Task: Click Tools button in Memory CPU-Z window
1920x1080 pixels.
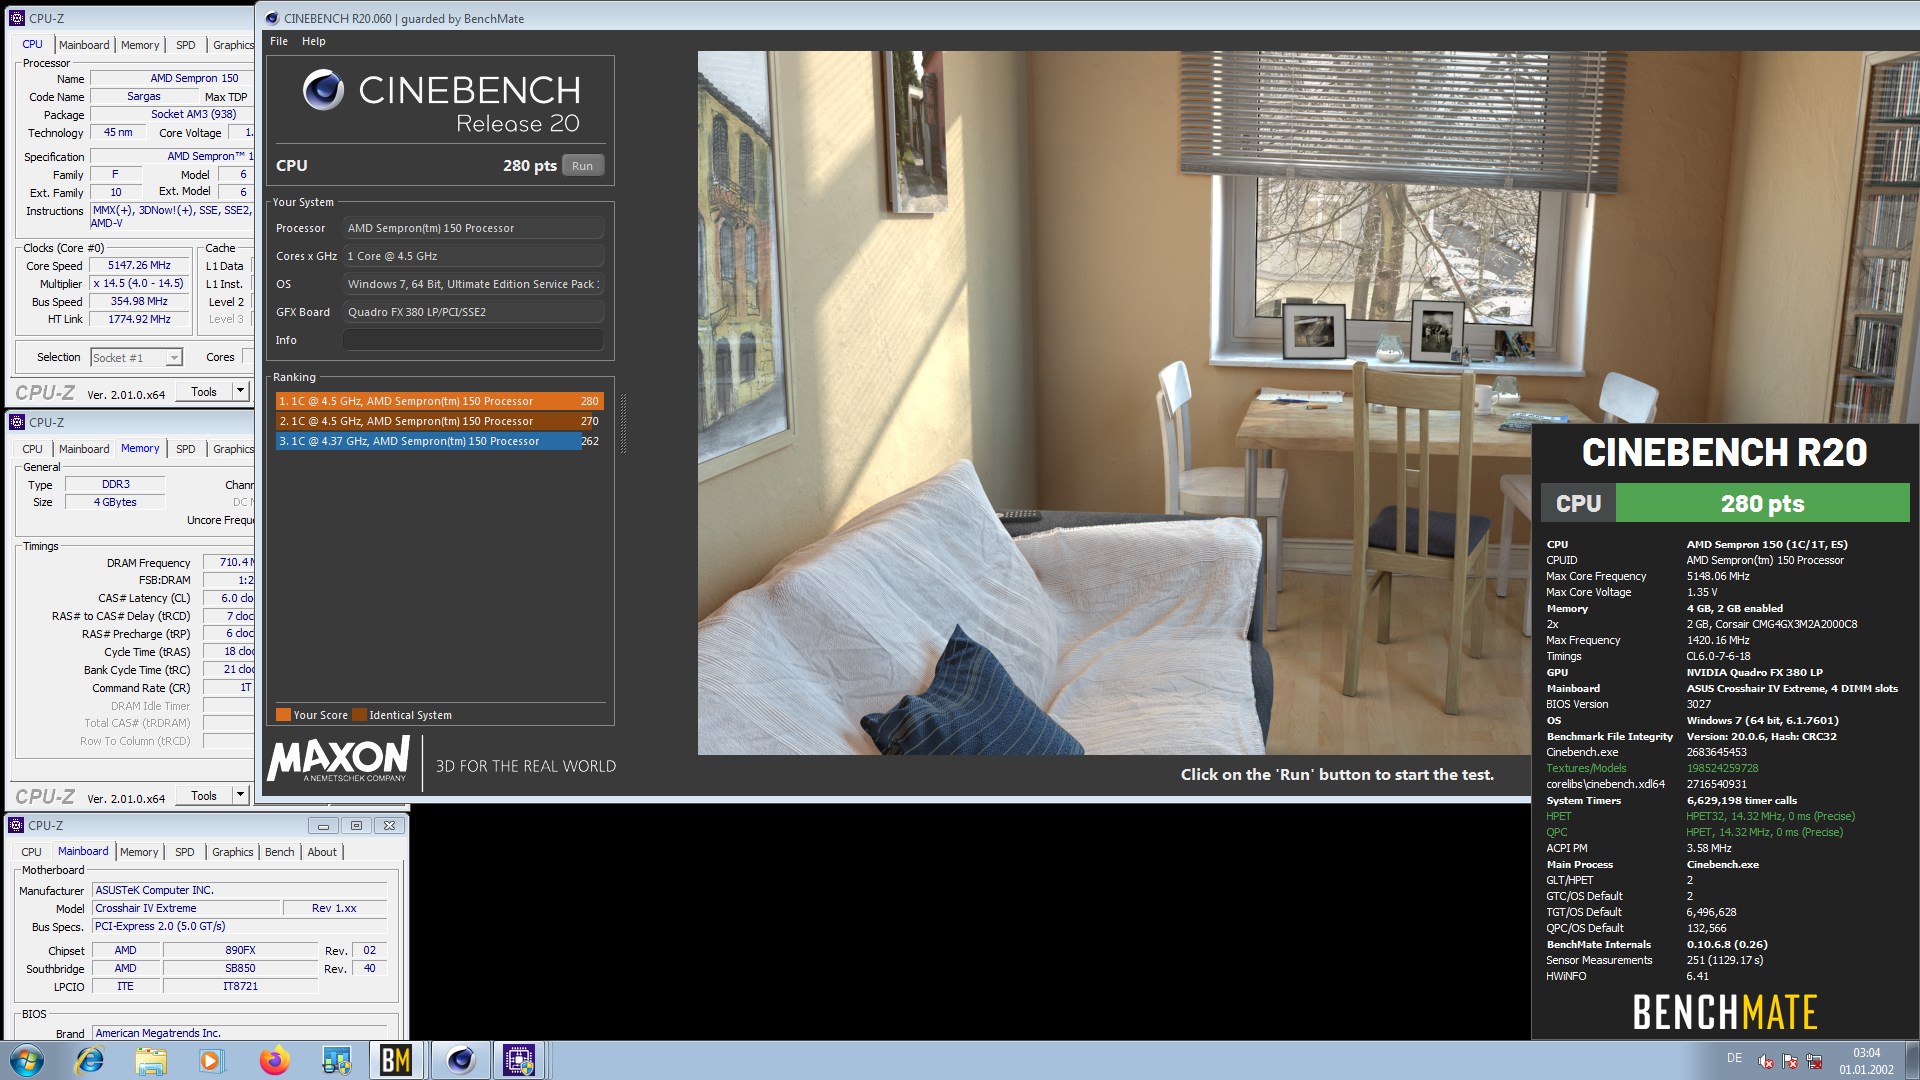Action: [204, 796]
